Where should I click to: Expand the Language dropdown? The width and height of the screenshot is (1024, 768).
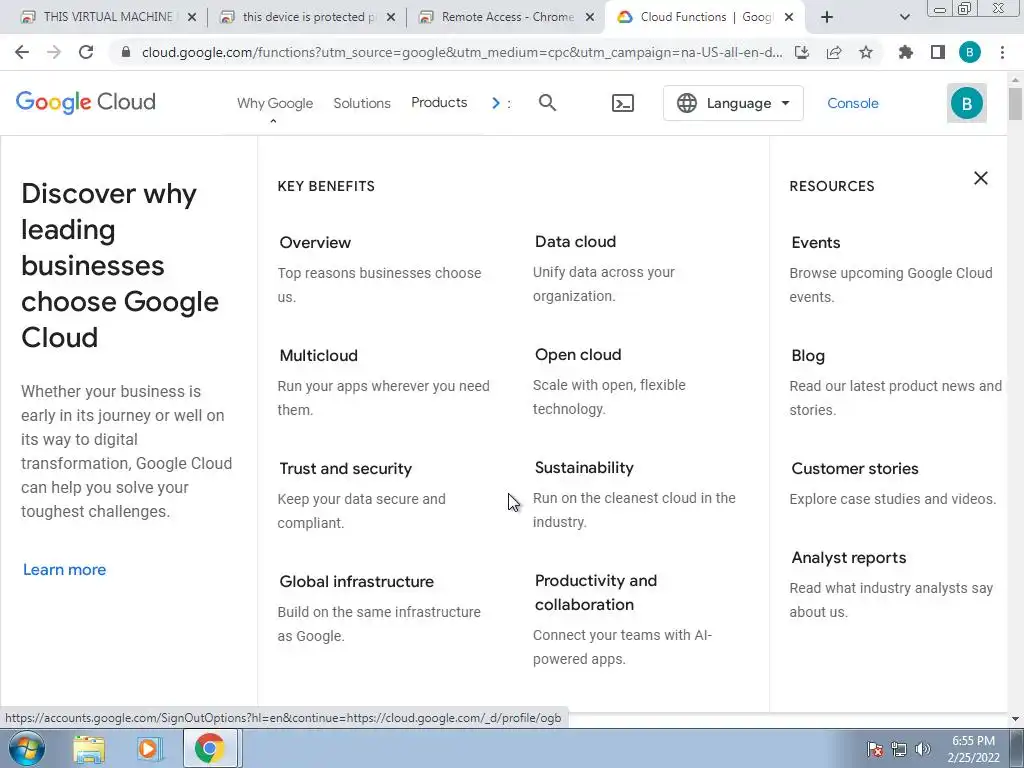pyautogui.click(x=733, y=103)
